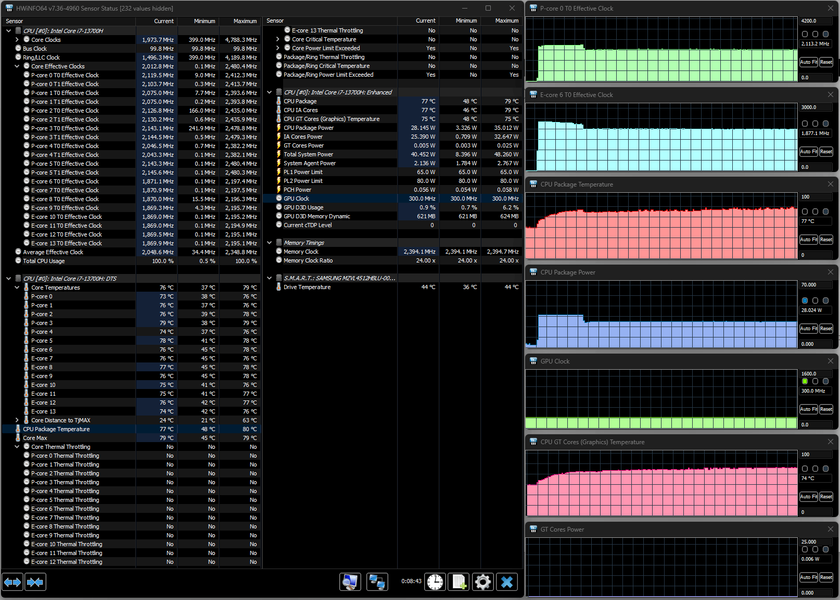Select green radio option in GPU Clock graph

pos(805,381)
